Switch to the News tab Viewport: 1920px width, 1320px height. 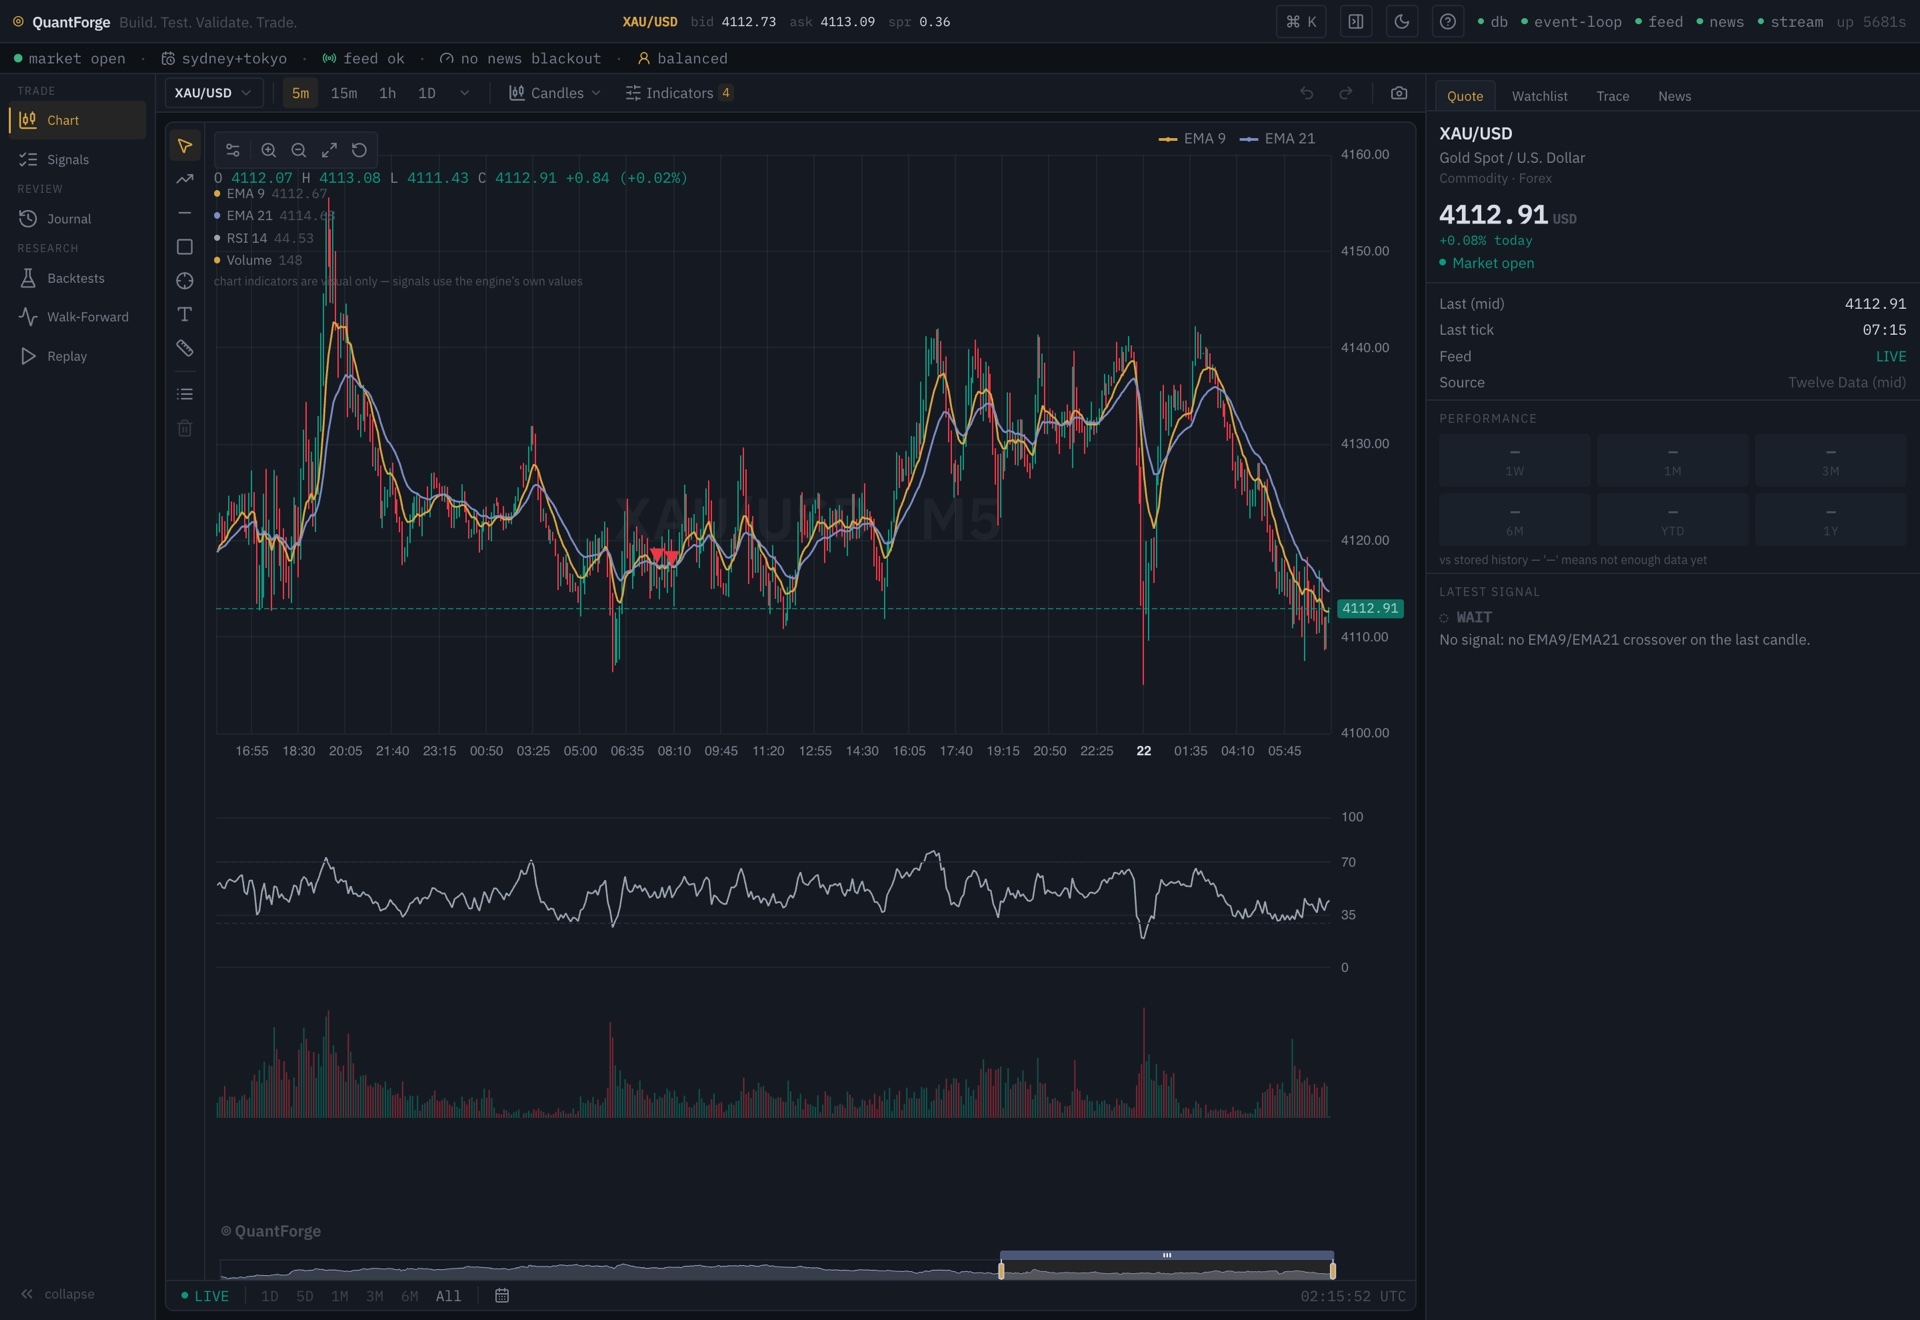[x=1674, y=96]
